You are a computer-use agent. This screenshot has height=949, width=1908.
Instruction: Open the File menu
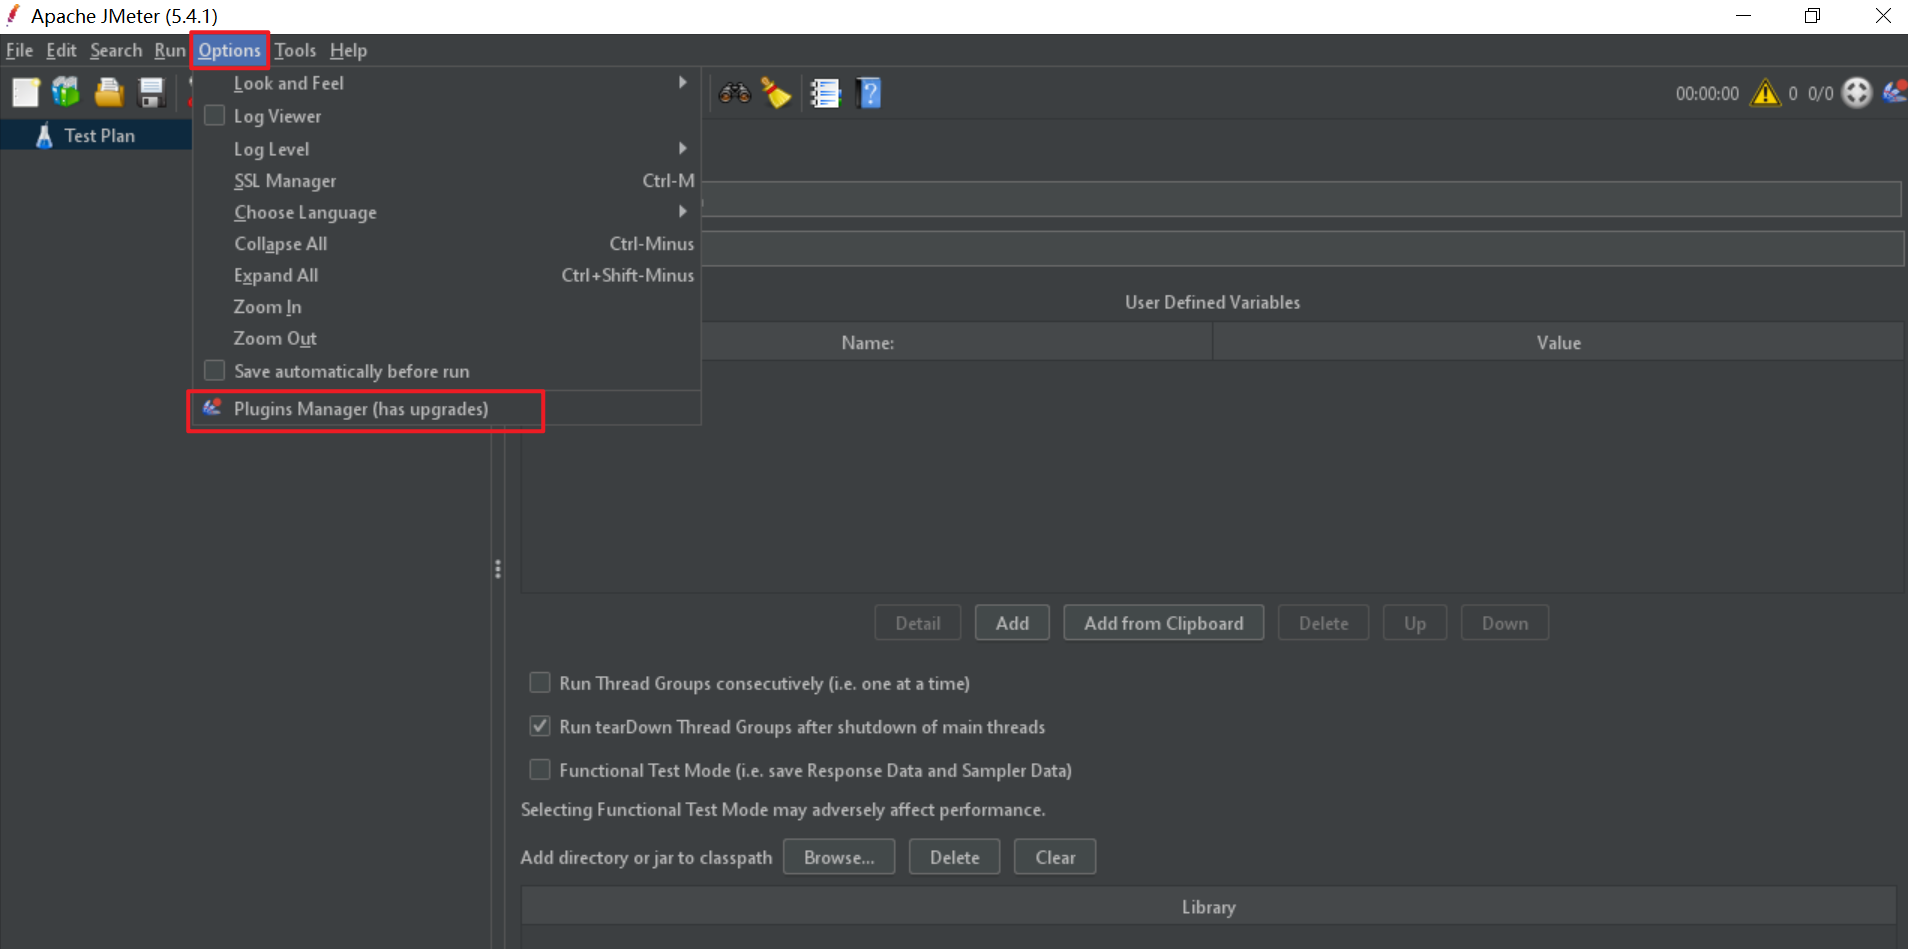(x=19, y=50)
